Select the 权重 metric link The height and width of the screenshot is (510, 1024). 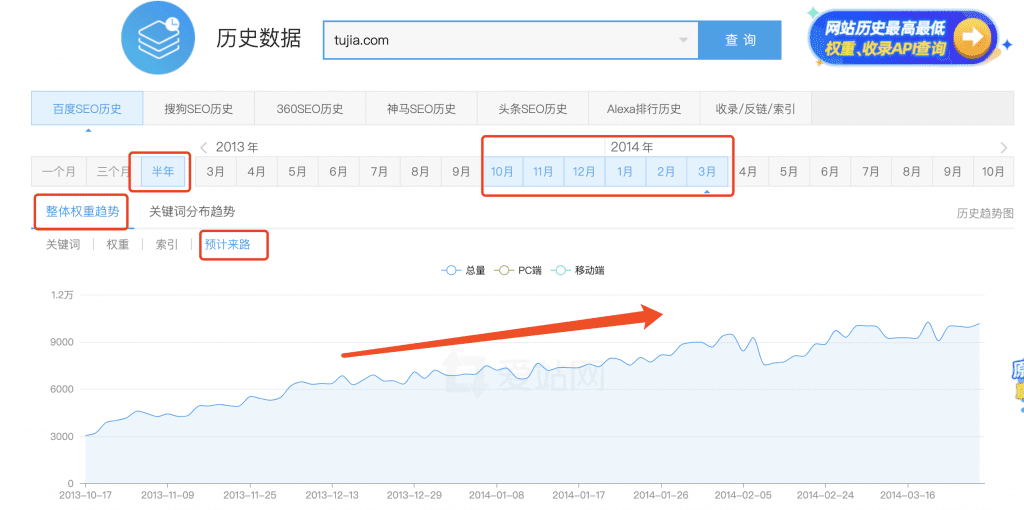click(x=118, y=244)
